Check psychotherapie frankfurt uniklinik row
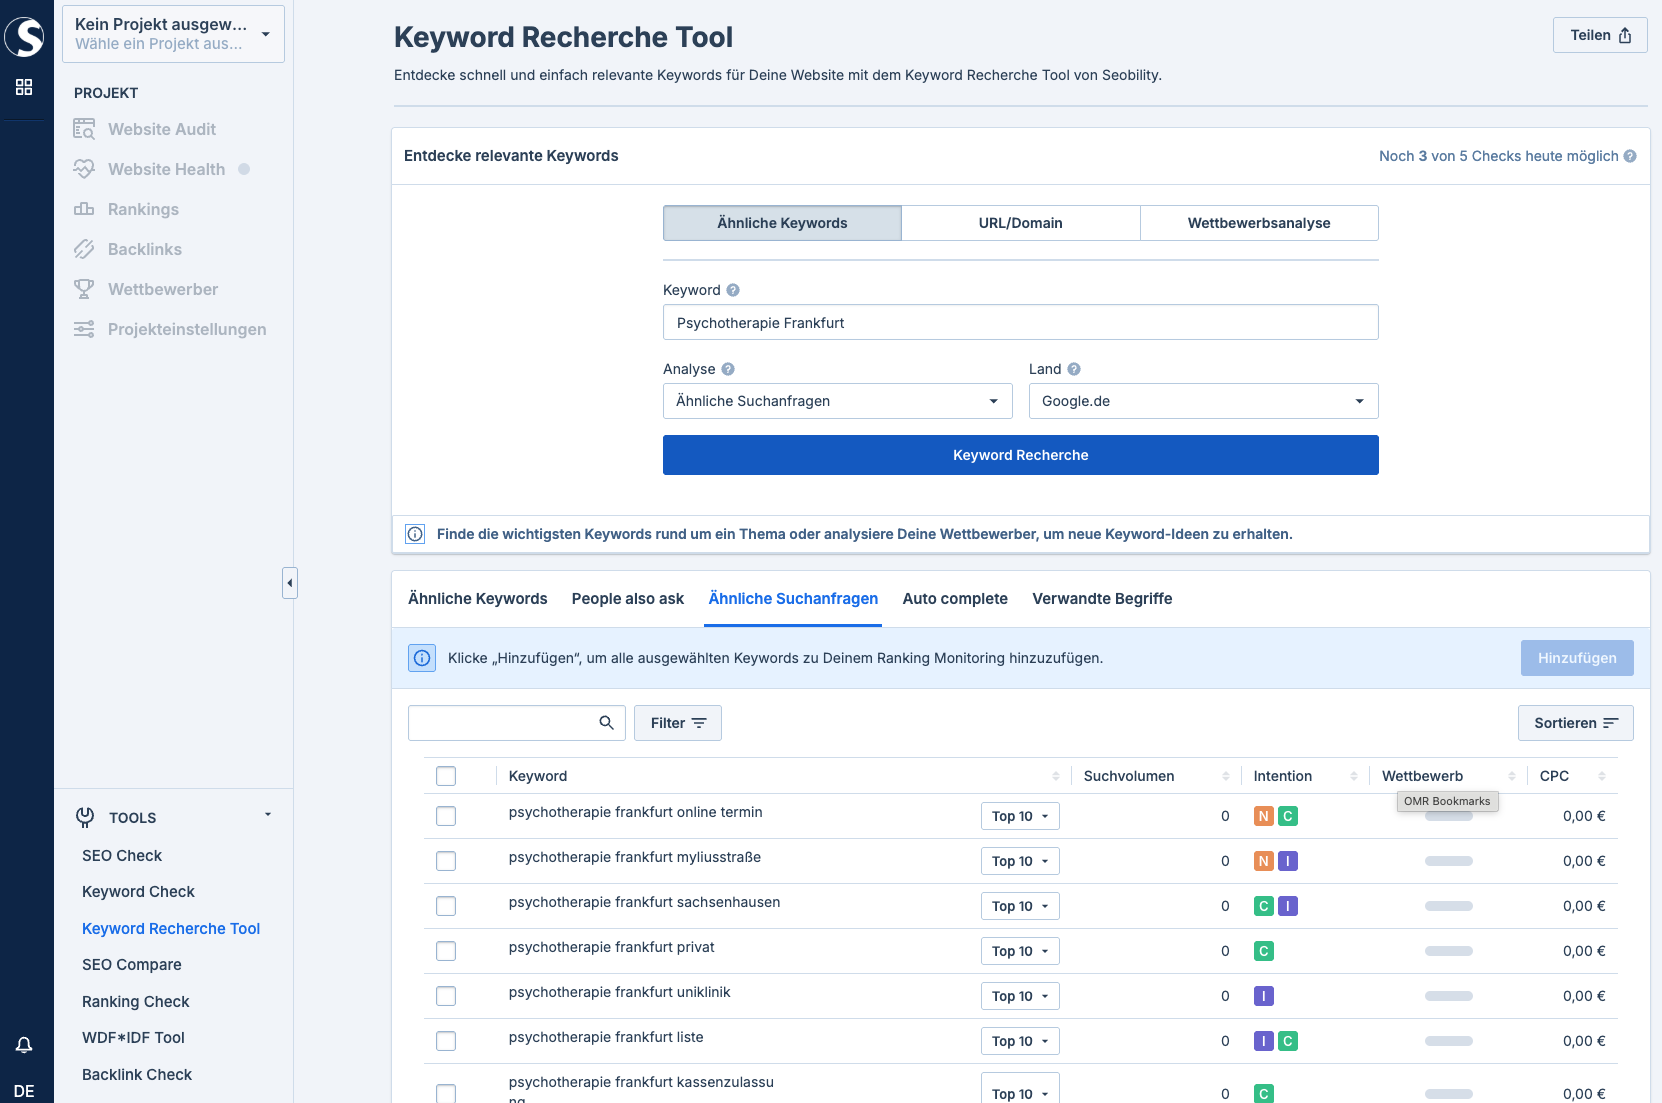 [x=446, y=996]
